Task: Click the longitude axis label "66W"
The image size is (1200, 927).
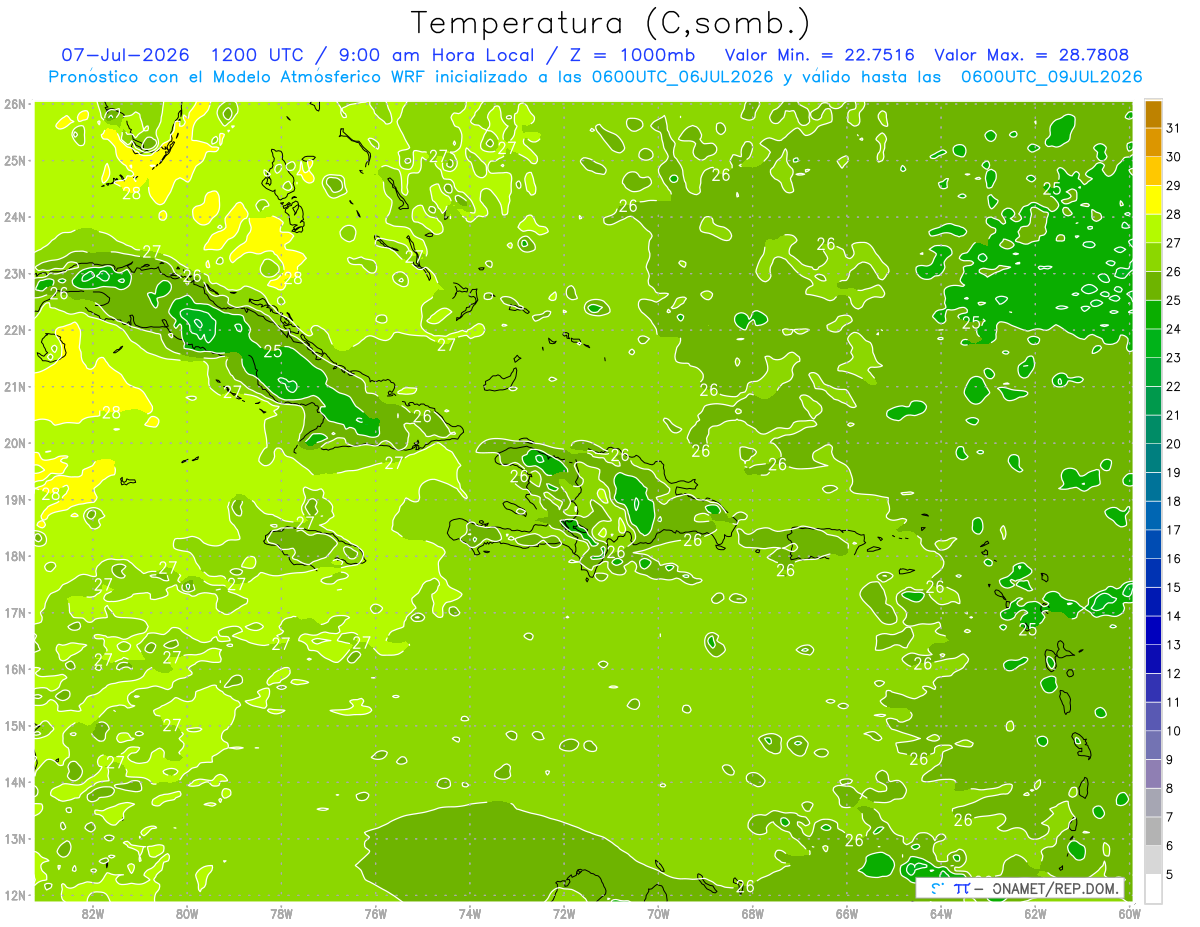Action: (847, 914)
